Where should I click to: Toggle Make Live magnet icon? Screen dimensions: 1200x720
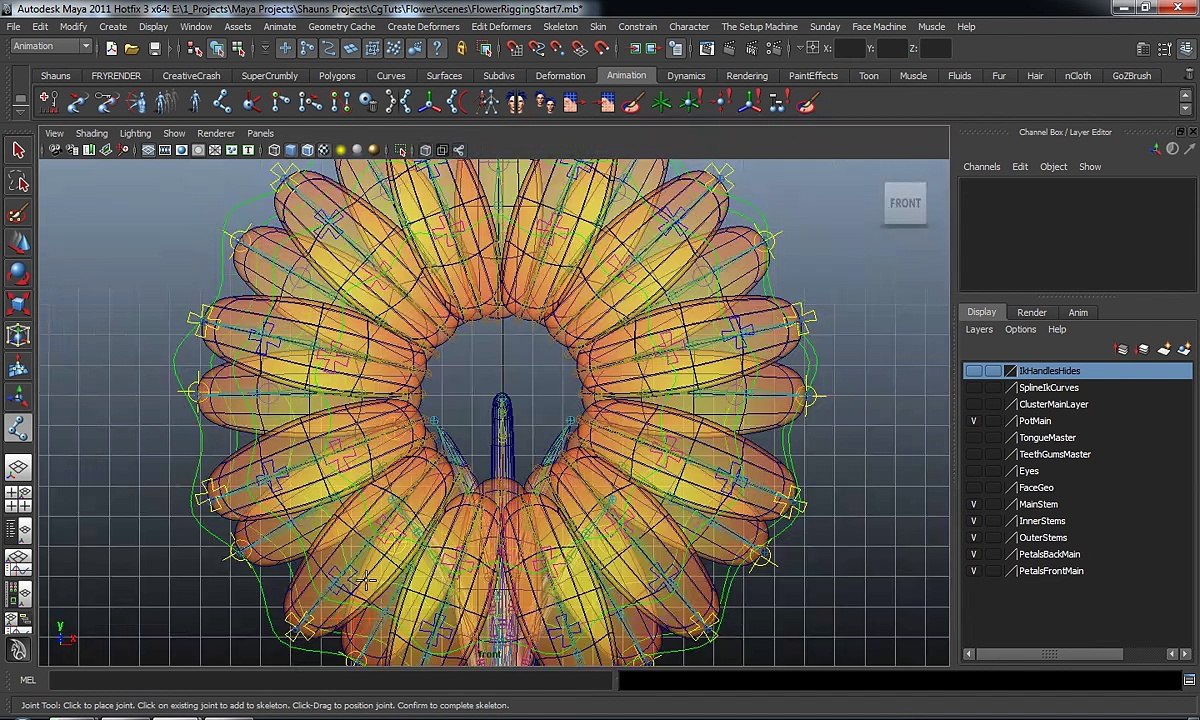point(602,48)
